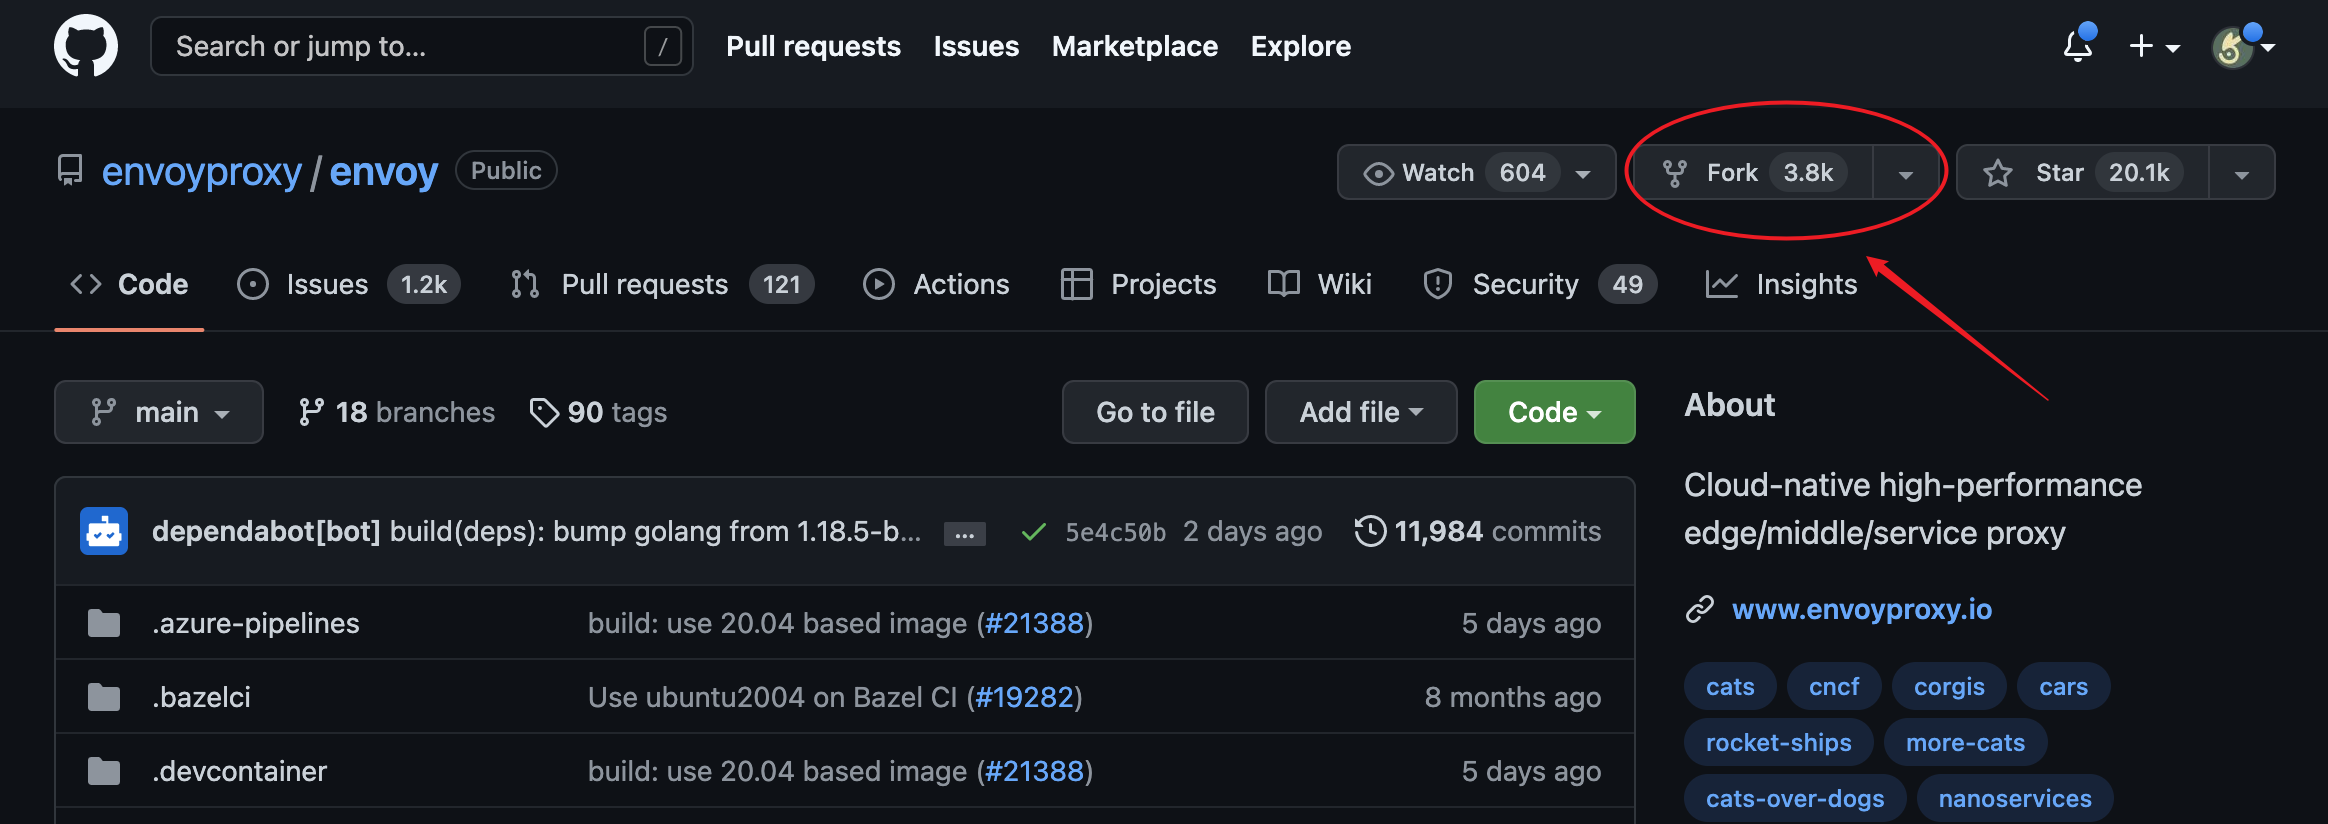
Task: Focus the Search or jump to field
Action: 422,46
